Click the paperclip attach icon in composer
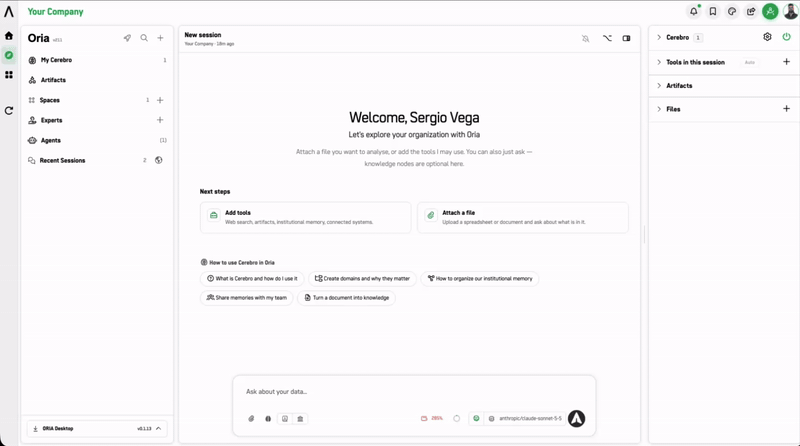 coord(251,418)
